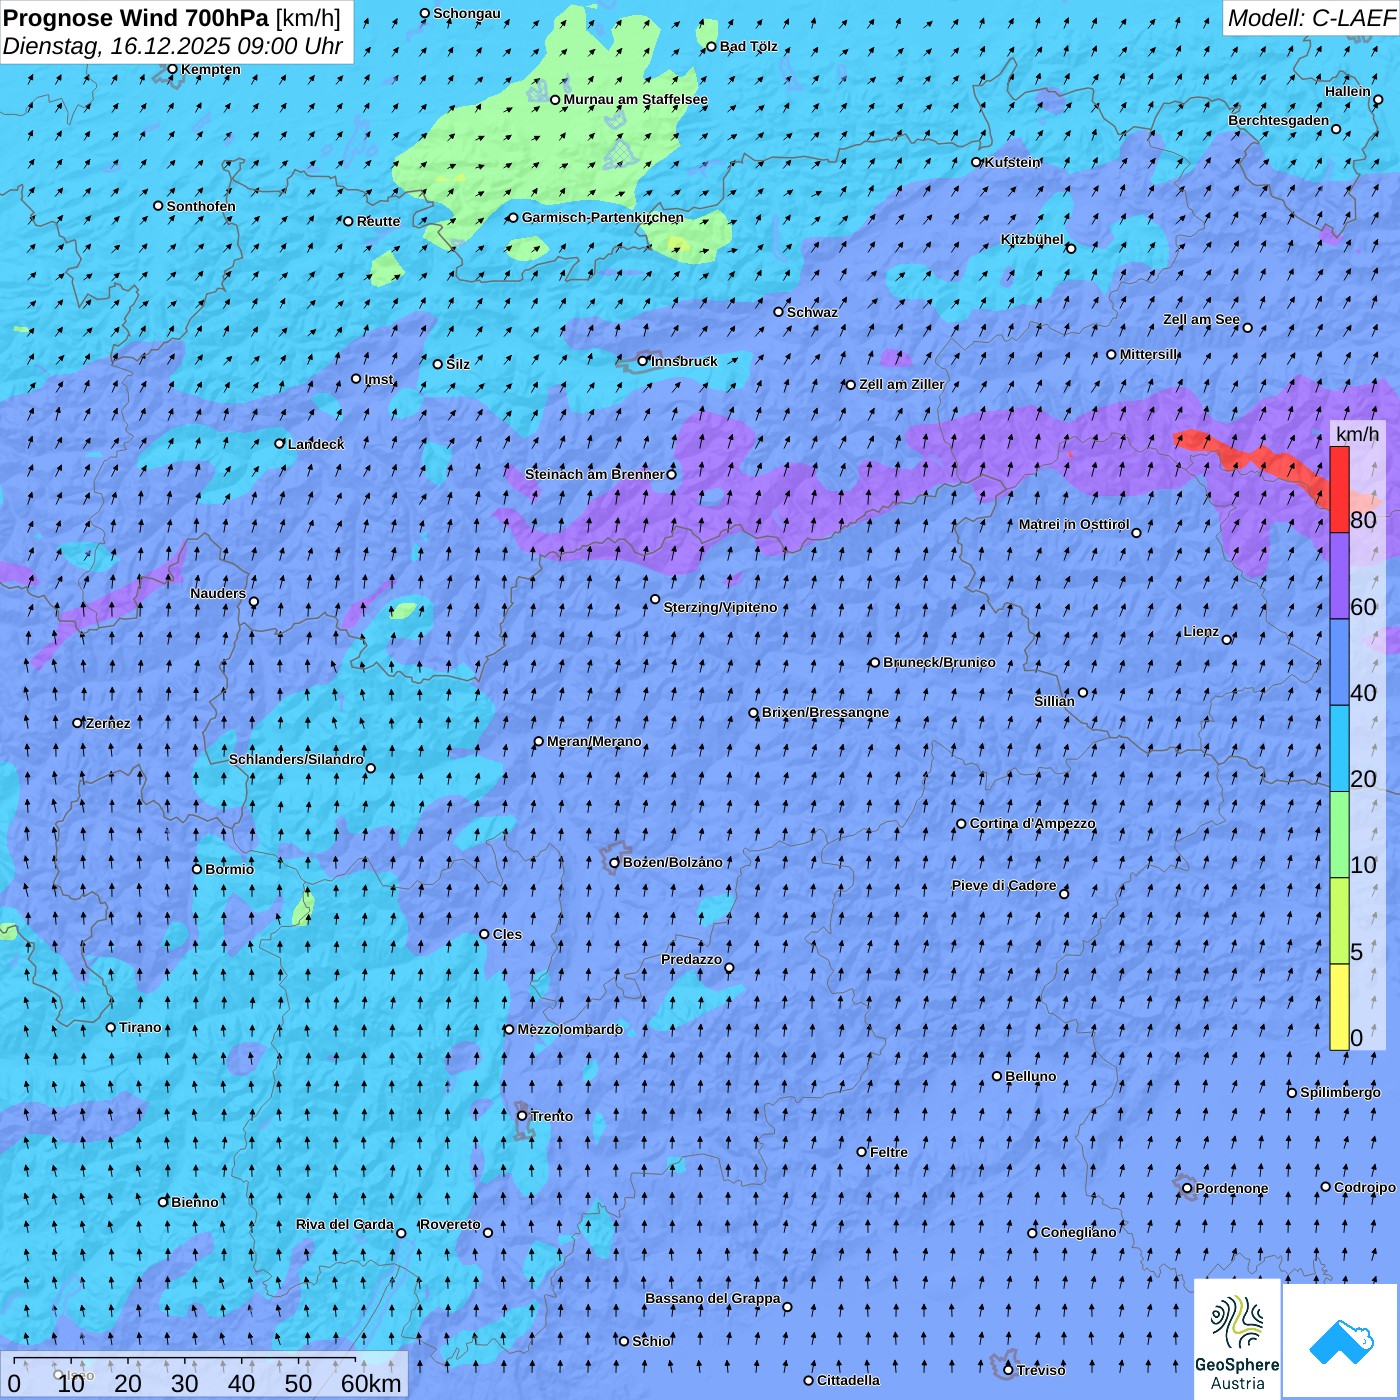Click the Schlanders/Silandro label
This screenshot has height=1400, width=1400.
click(296, 760)
